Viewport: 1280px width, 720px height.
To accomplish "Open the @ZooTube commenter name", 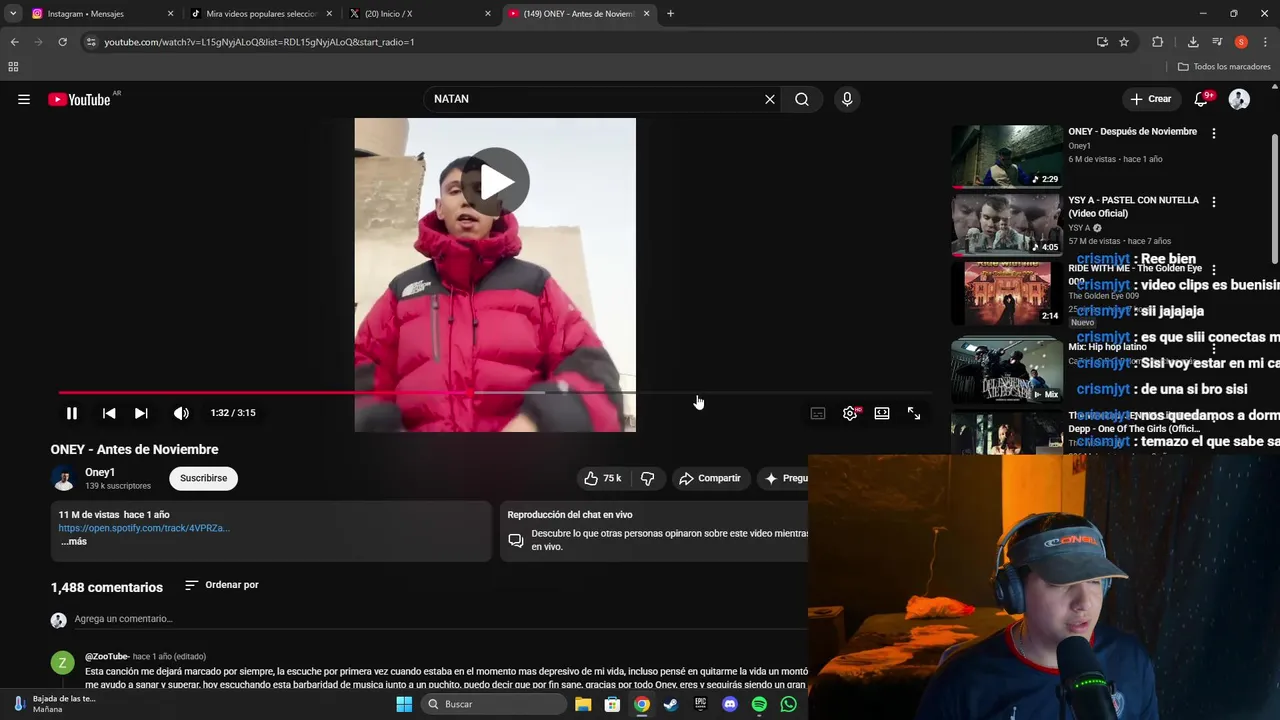I will [x=107, y=657].
